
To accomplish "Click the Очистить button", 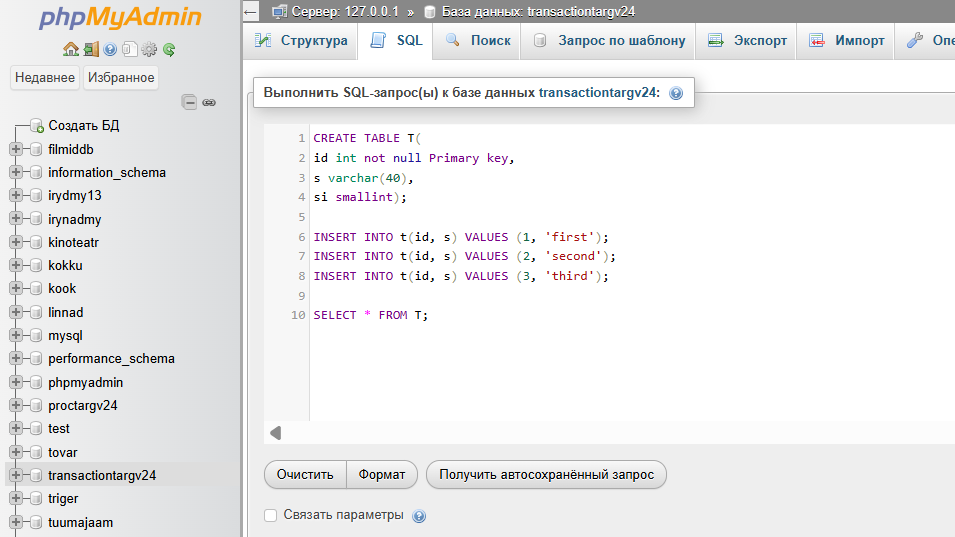I will pos(305,475).
